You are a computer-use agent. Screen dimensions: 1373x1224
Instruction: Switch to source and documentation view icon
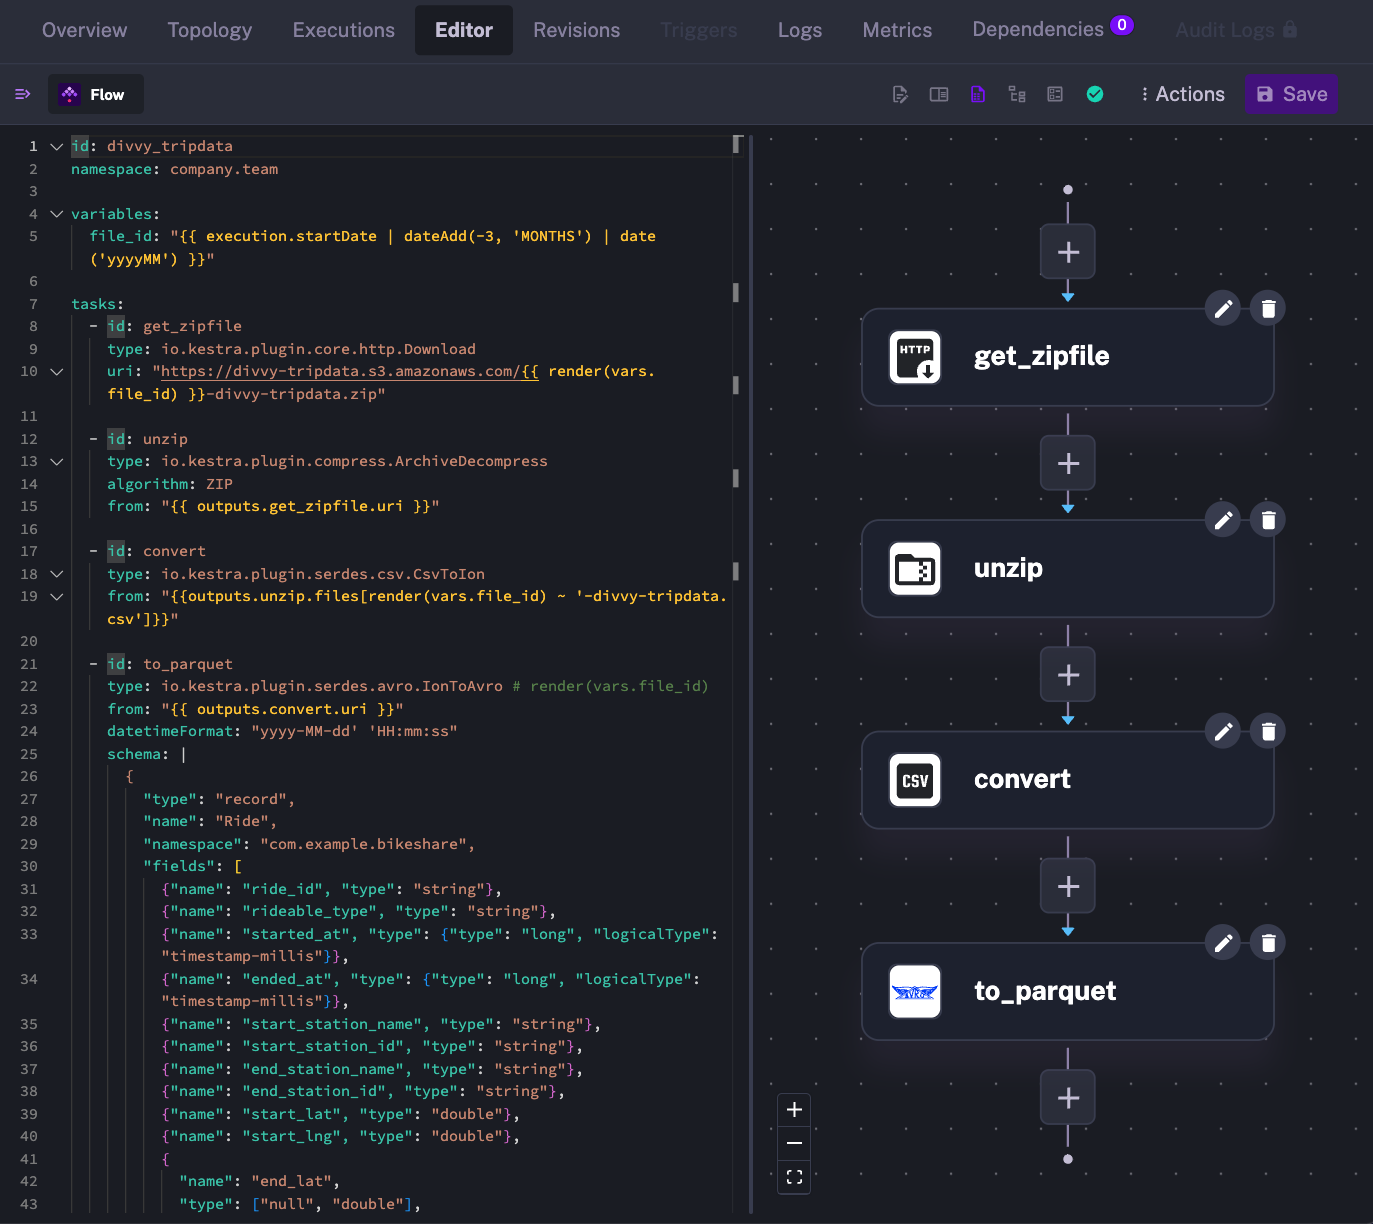pyautogui.click(x=939, y=94)
